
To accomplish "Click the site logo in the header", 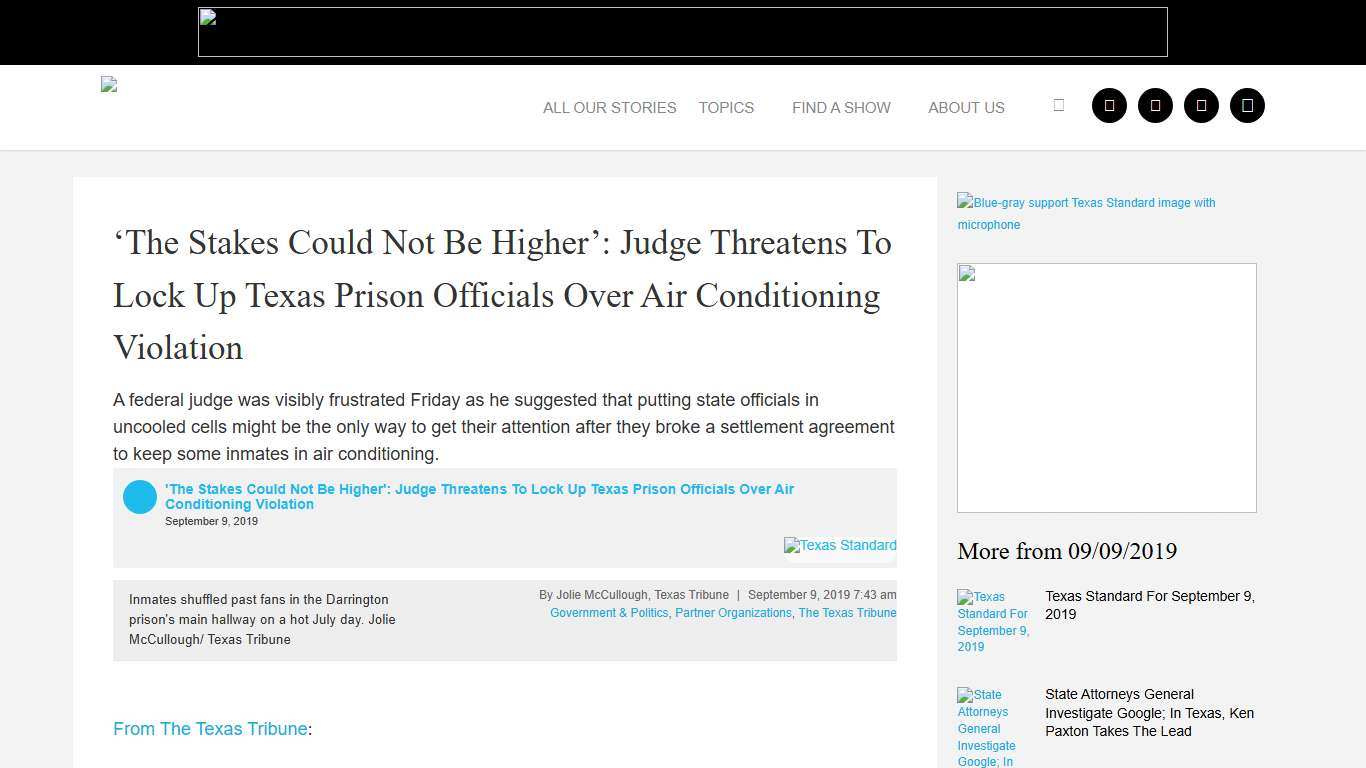I will [109, 85].
